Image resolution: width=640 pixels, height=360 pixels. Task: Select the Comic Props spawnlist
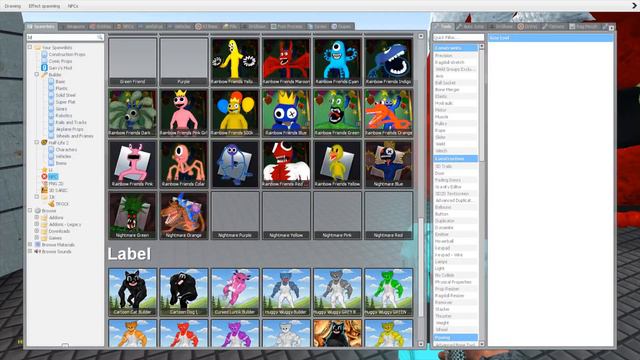point(60,61)
